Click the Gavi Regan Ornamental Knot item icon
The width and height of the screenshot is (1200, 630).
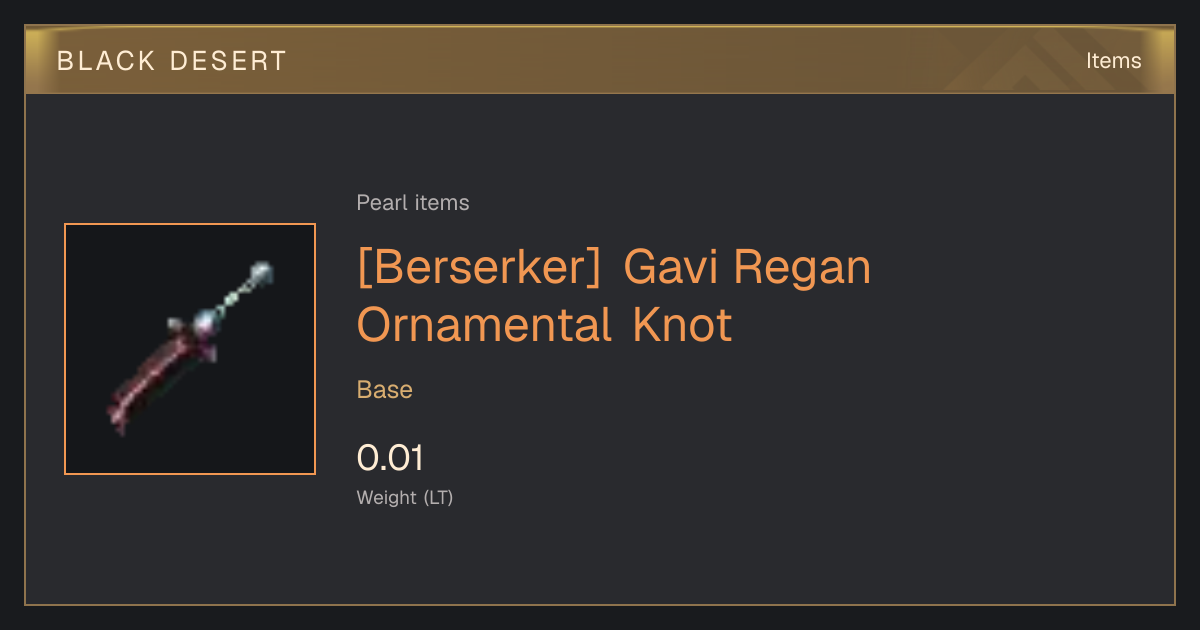pos(190,349)
